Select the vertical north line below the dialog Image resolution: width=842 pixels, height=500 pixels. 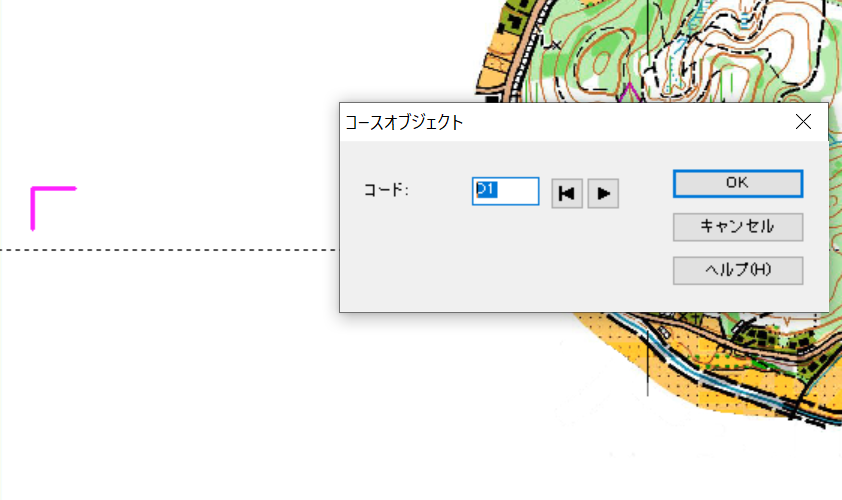click(x=648, y=364)
